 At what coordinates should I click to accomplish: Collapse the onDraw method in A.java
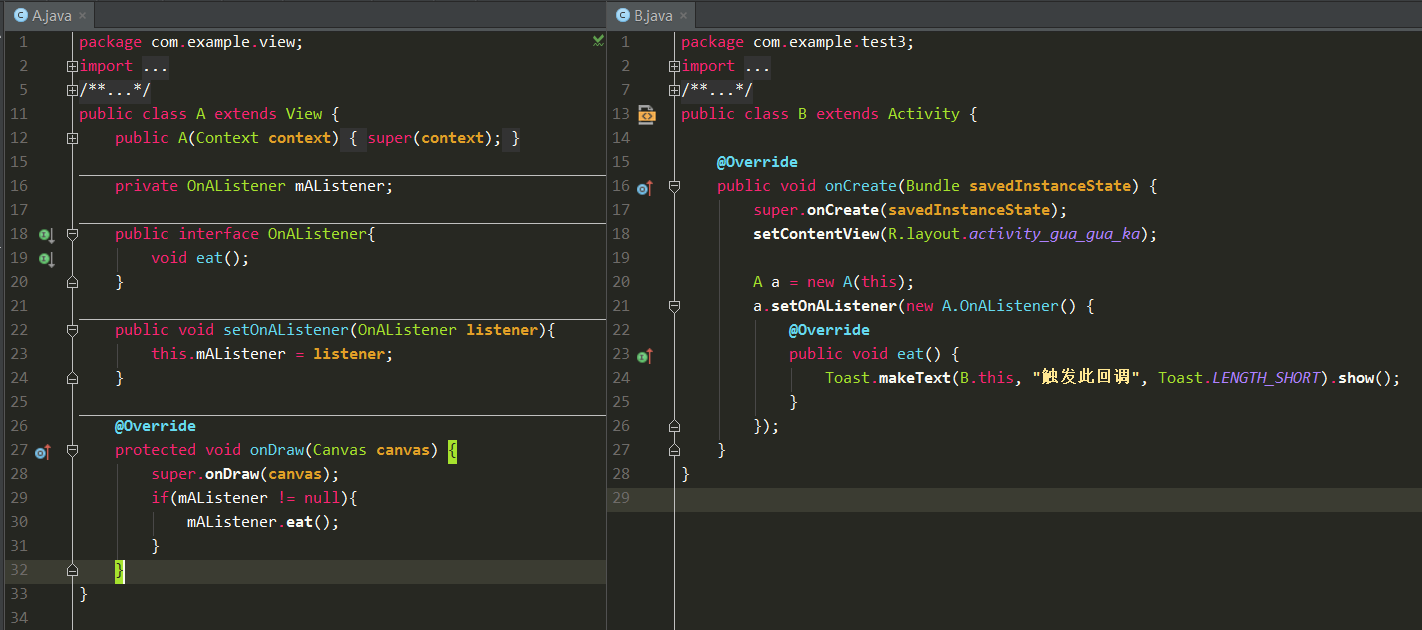click(72, 450)
